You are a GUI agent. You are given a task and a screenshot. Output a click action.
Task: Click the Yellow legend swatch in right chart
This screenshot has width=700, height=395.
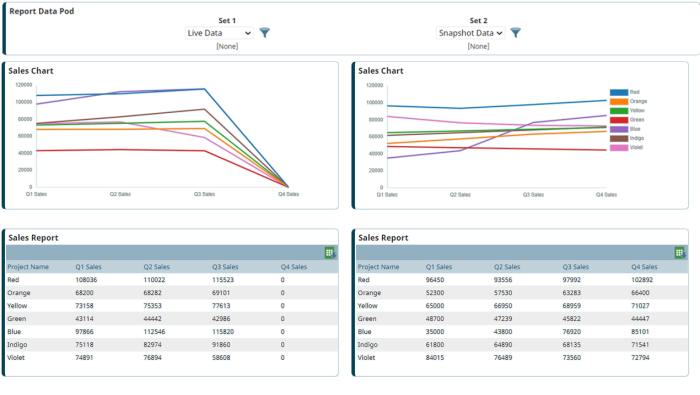(x=619, y=111)
